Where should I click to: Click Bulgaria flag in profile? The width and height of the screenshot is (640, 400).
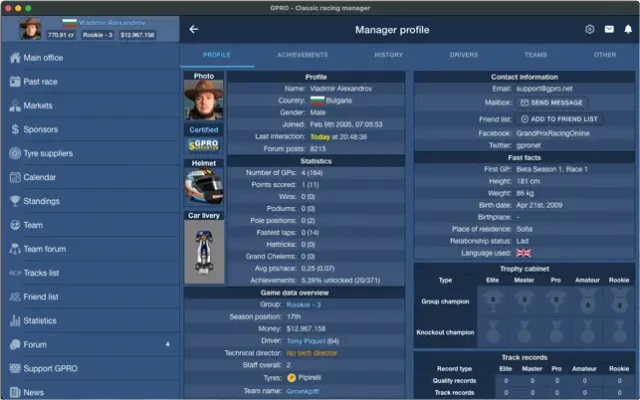(317, 100)
